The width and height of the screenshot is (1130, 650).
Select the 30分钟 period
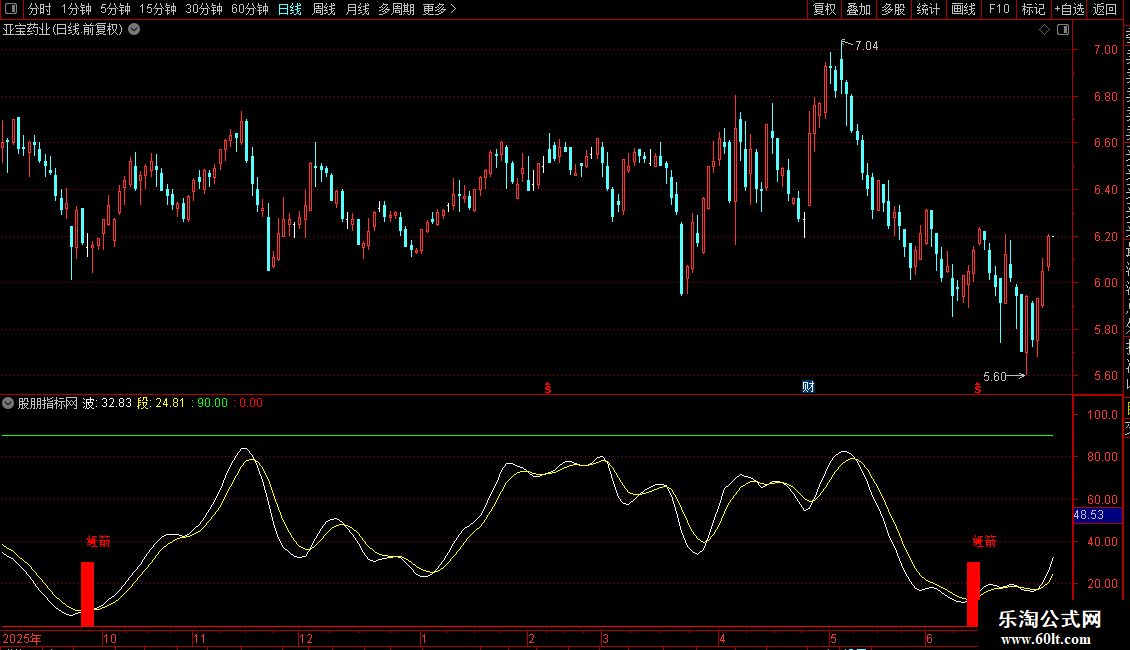click(x=203, y=9)
